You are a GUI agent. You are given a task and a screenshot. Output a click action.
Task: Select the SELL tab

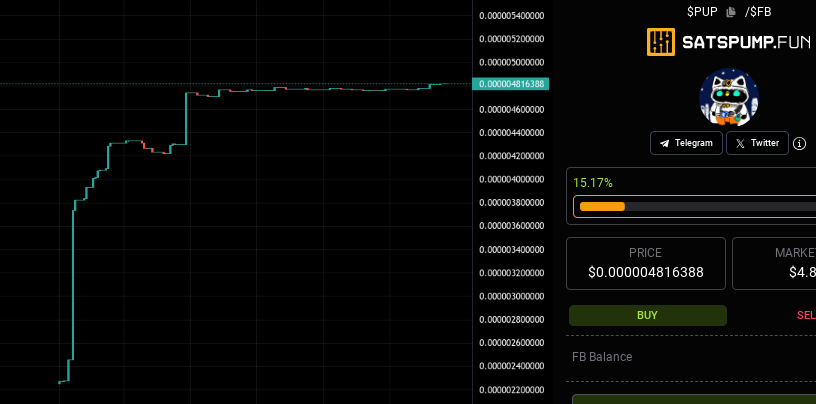click(x=806, y=315)
